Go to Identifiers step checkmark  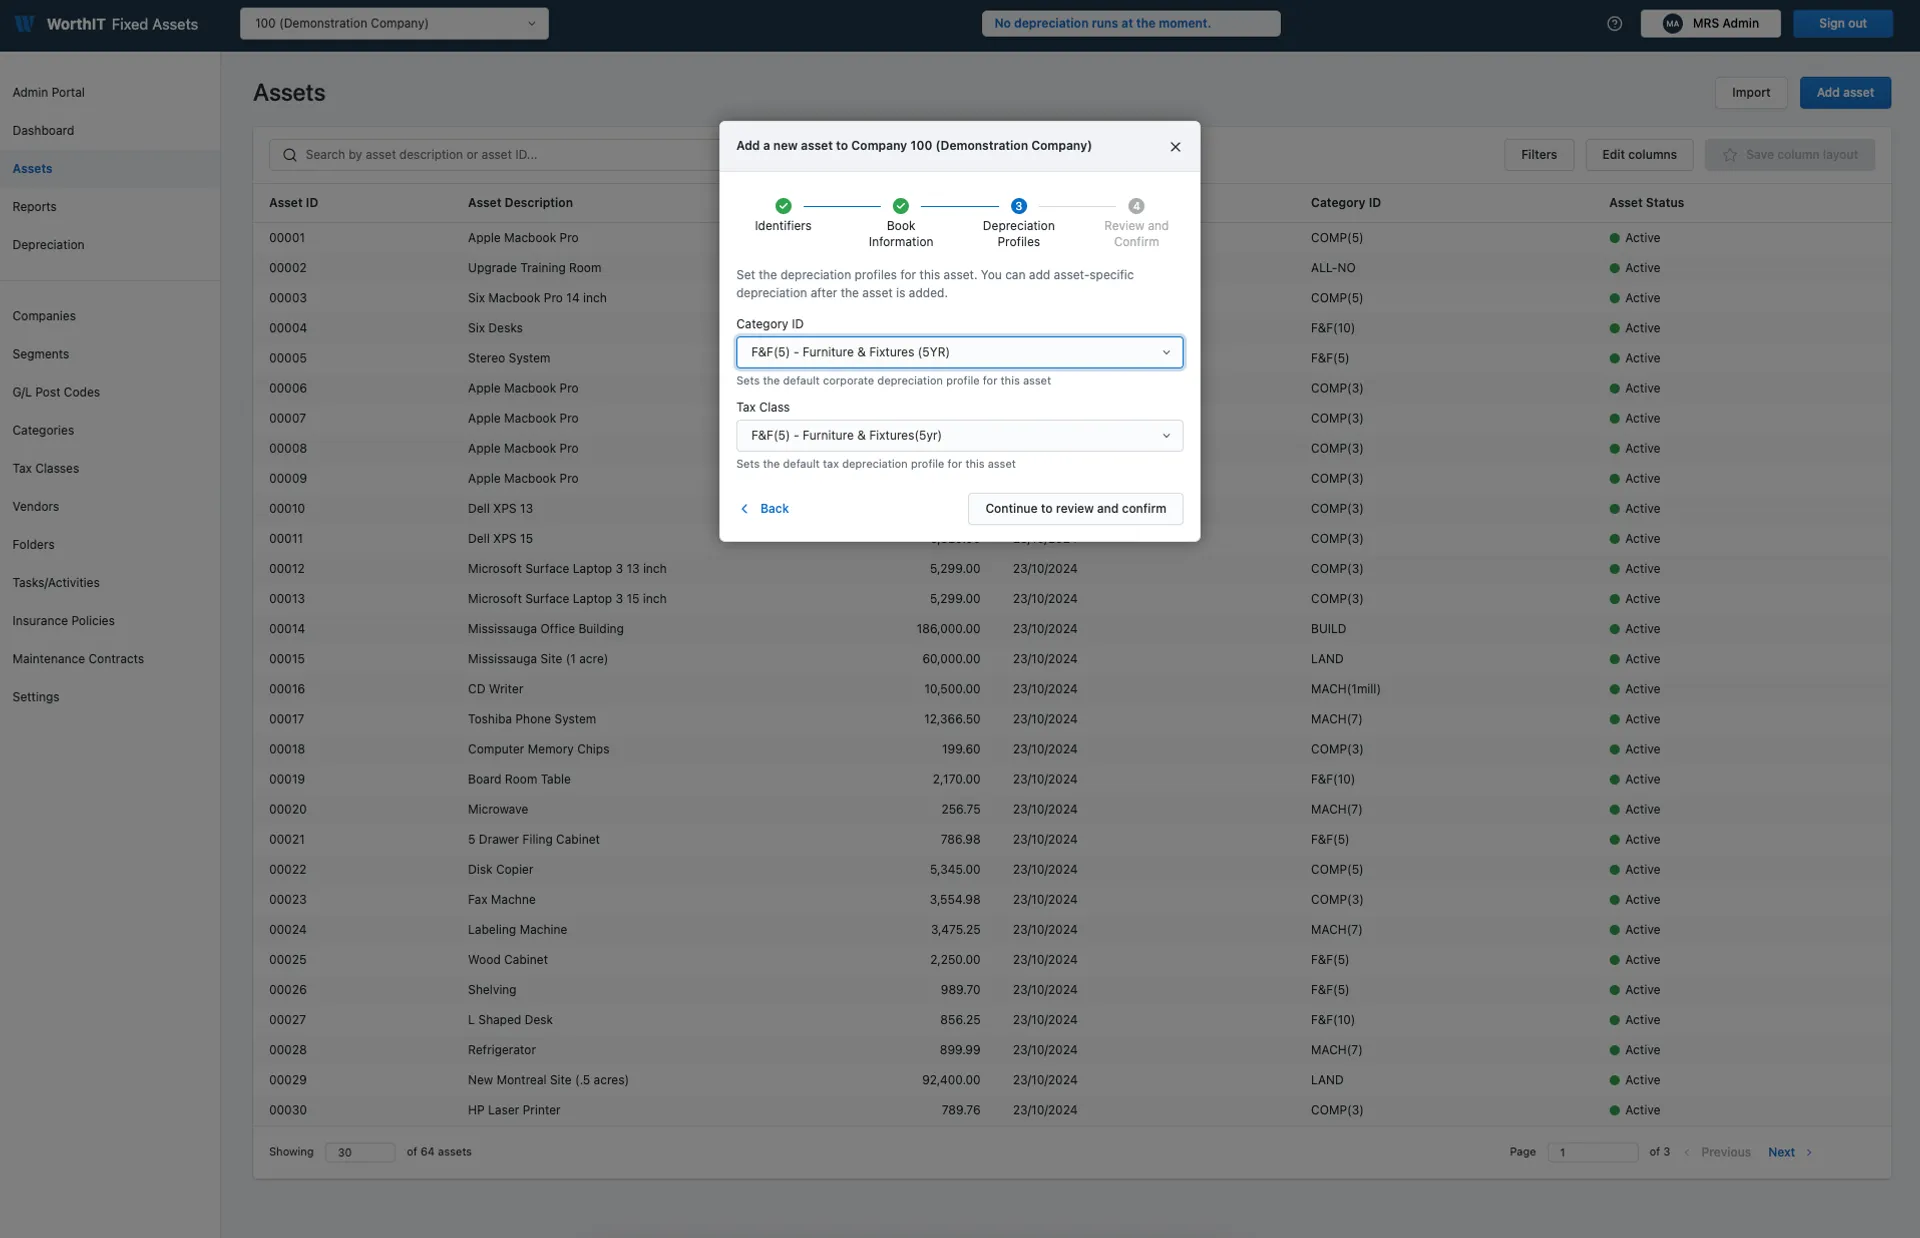783,205
